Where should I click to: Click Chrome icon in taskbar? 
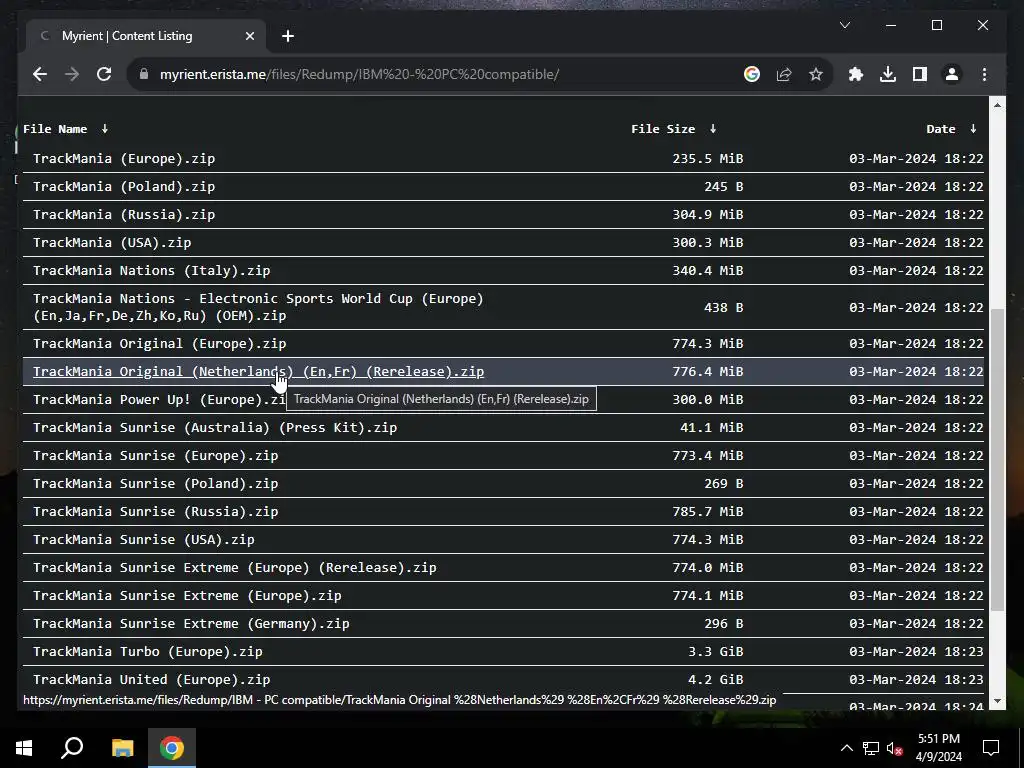click(172, 748)
